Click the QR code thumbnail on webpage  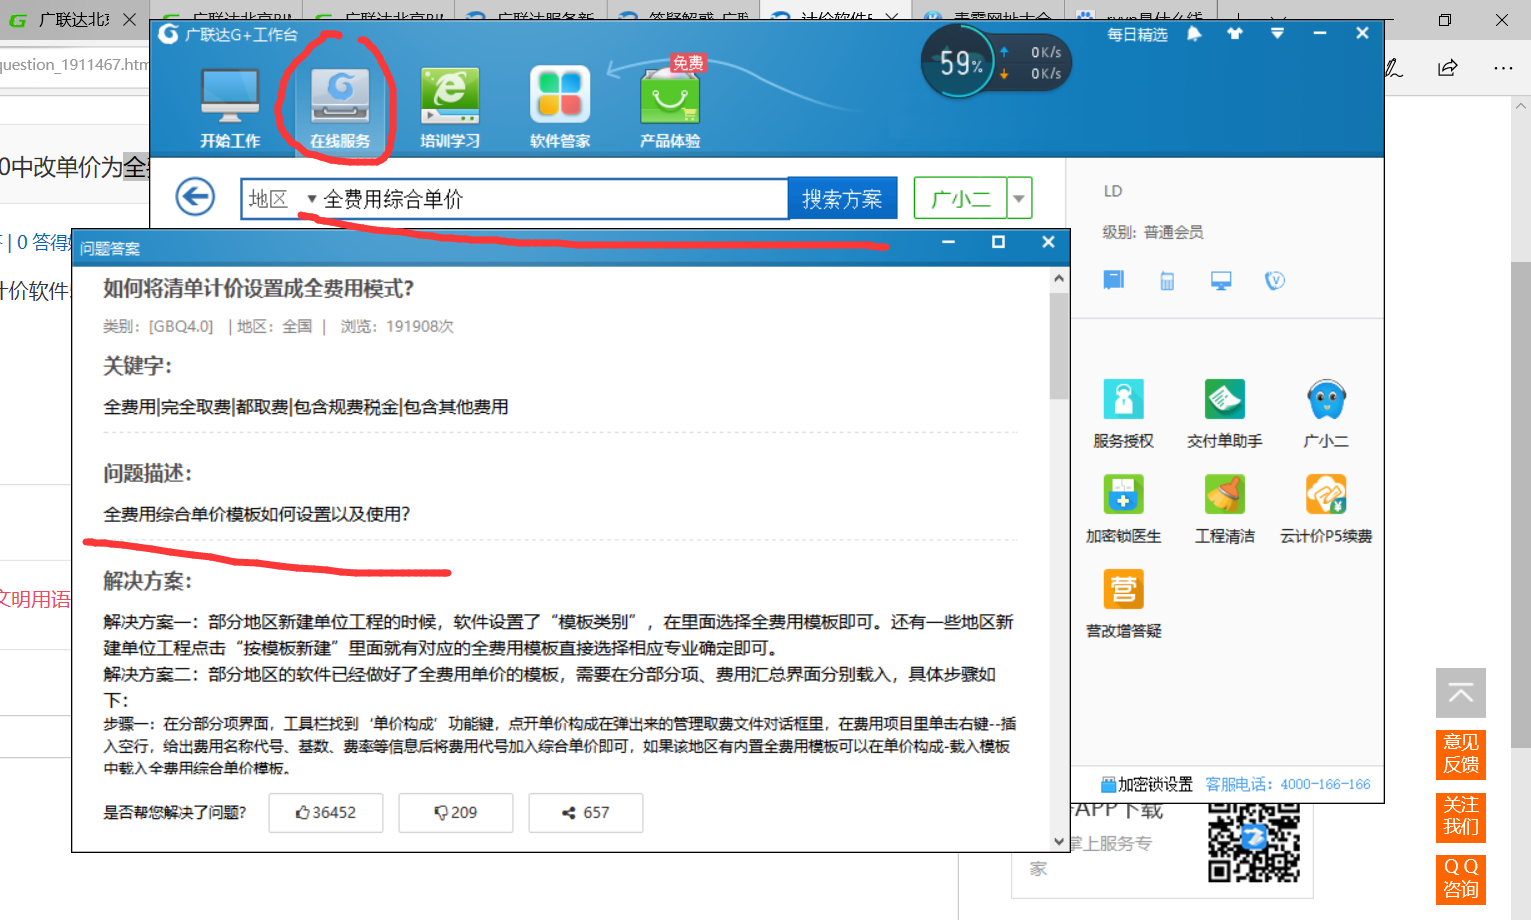[1253, 843]
